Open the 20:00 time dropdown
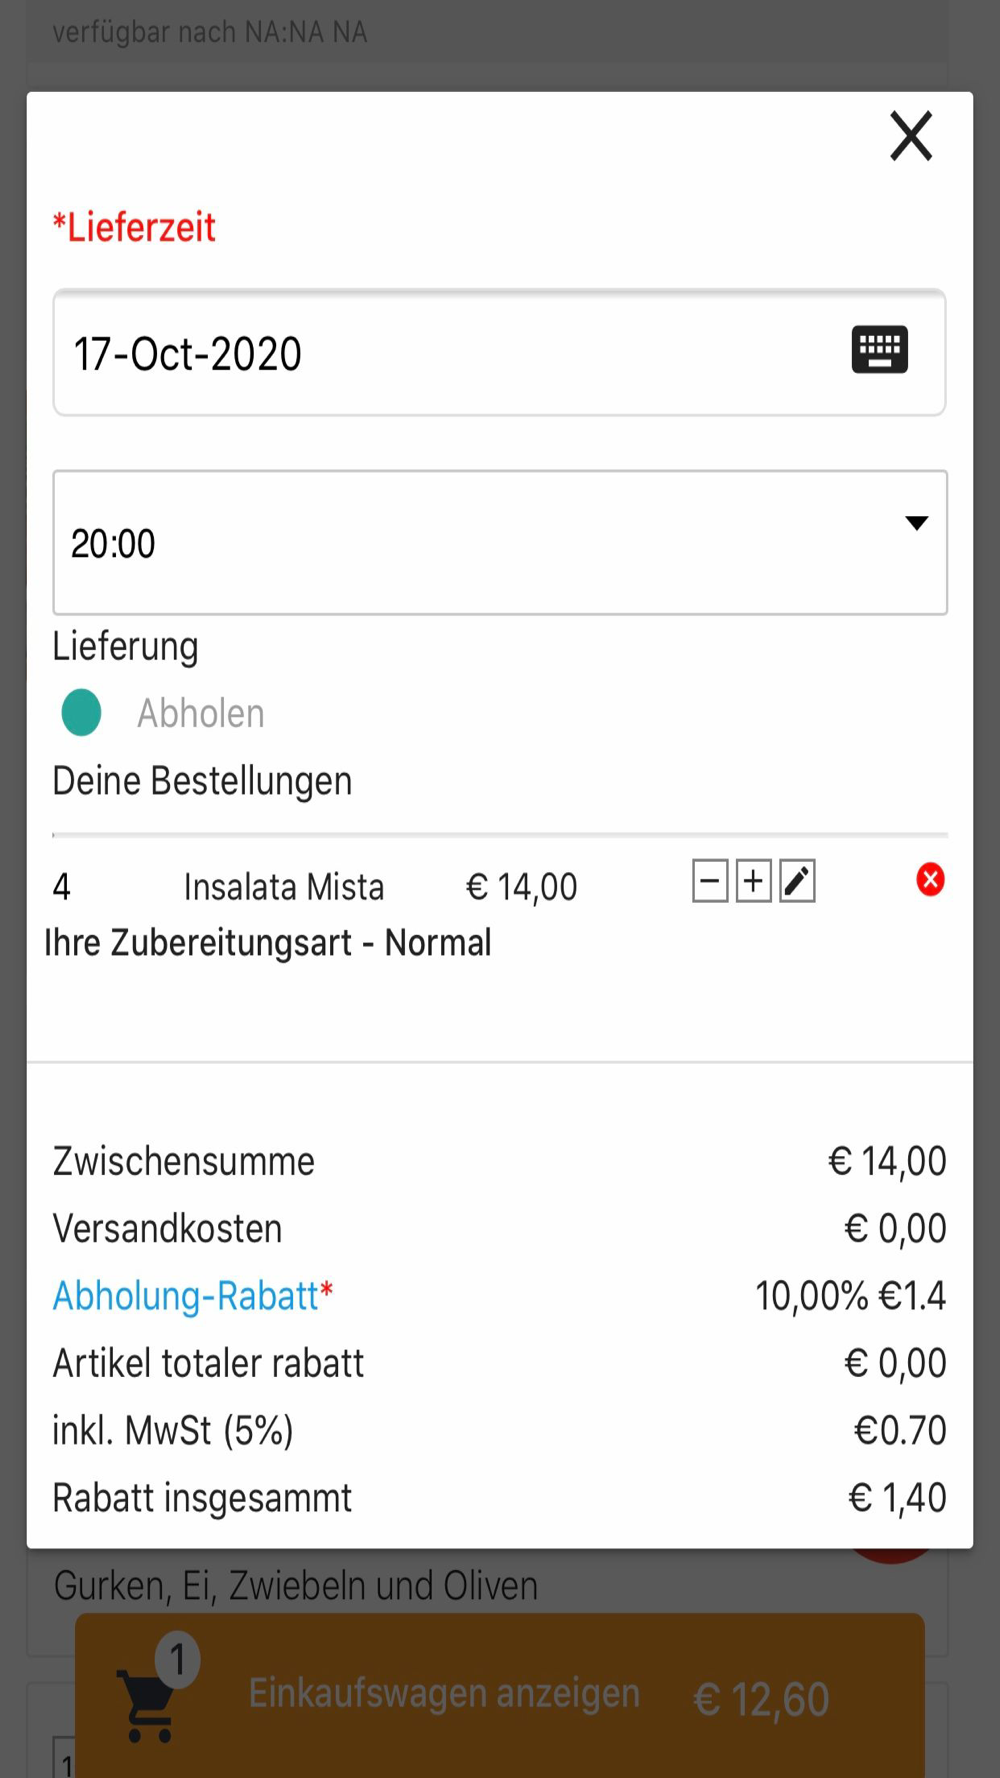Screen dimensions: 1000x1778 [x=480, y=543]
